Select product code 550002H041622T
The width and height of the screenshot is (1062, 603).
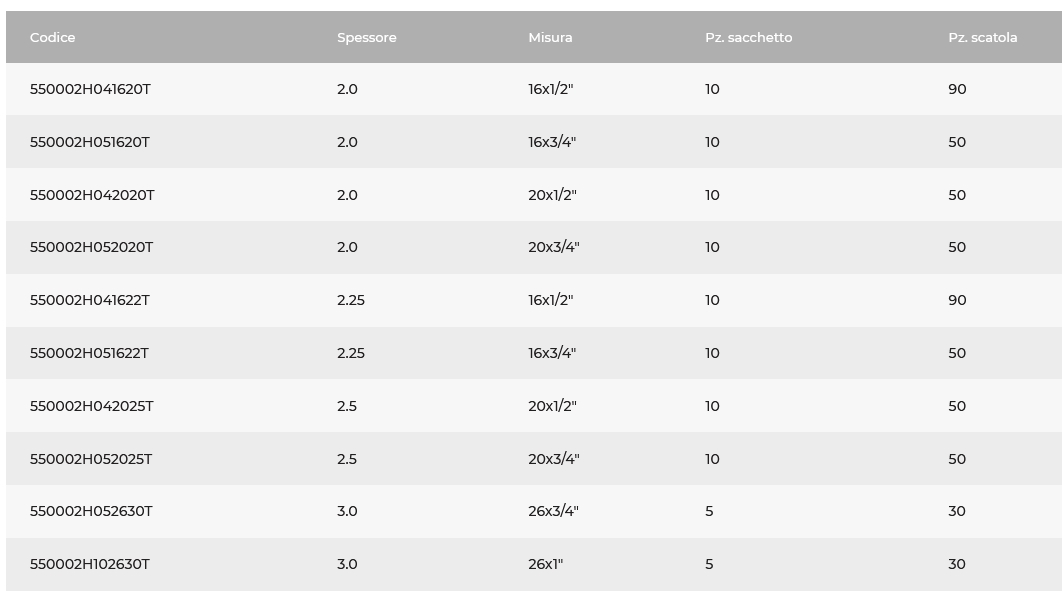click(90, 300)
